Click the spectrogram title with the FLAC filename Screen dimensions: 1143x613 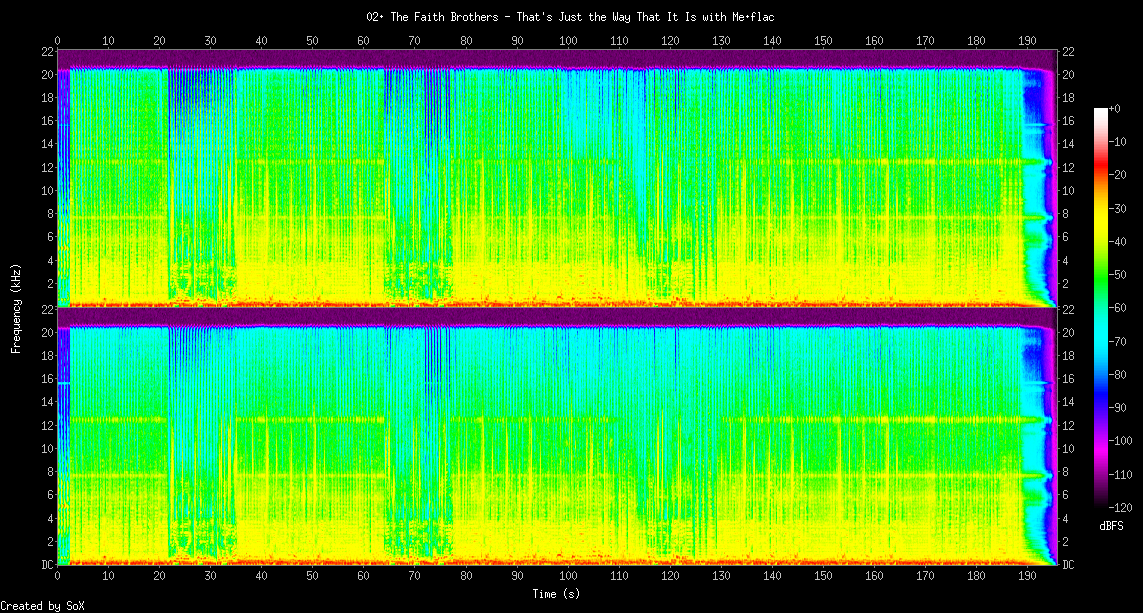coord(571,17)
